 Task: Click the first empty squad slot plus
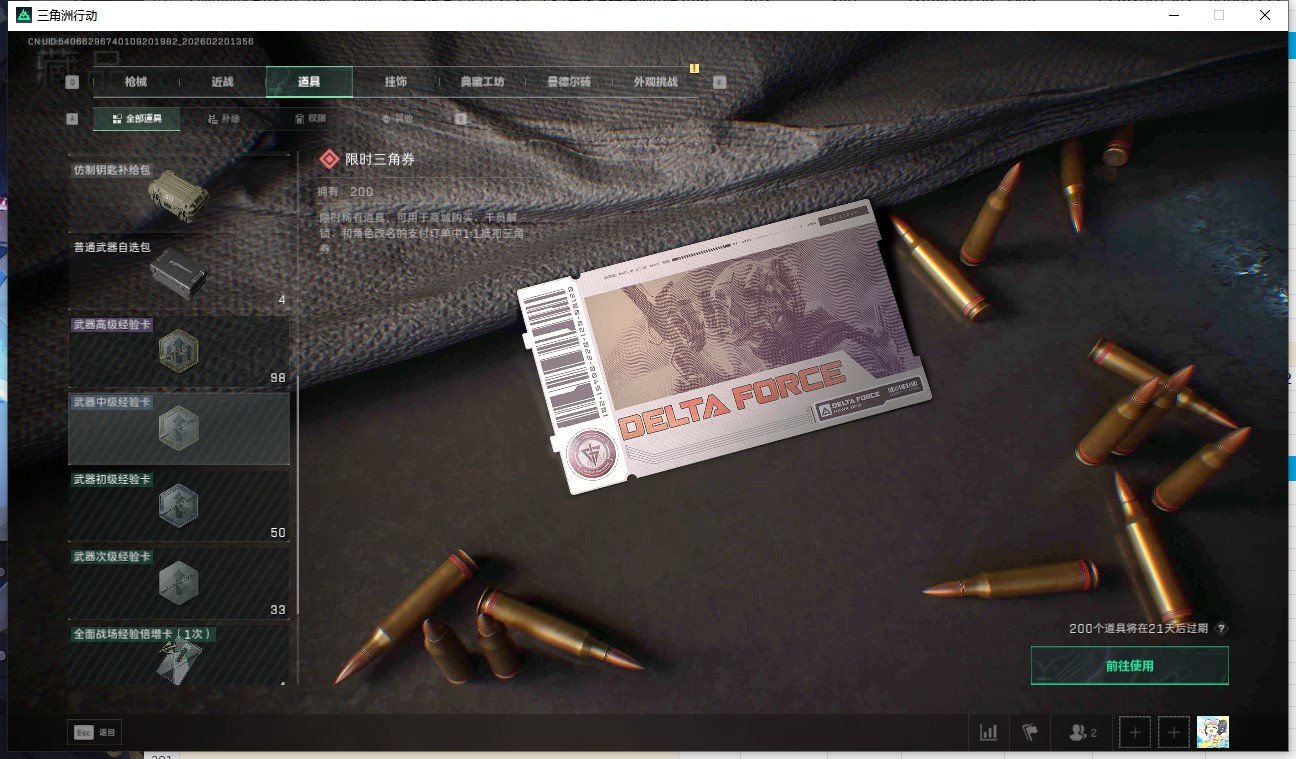pyautogui.click(x=1135, y=732)
